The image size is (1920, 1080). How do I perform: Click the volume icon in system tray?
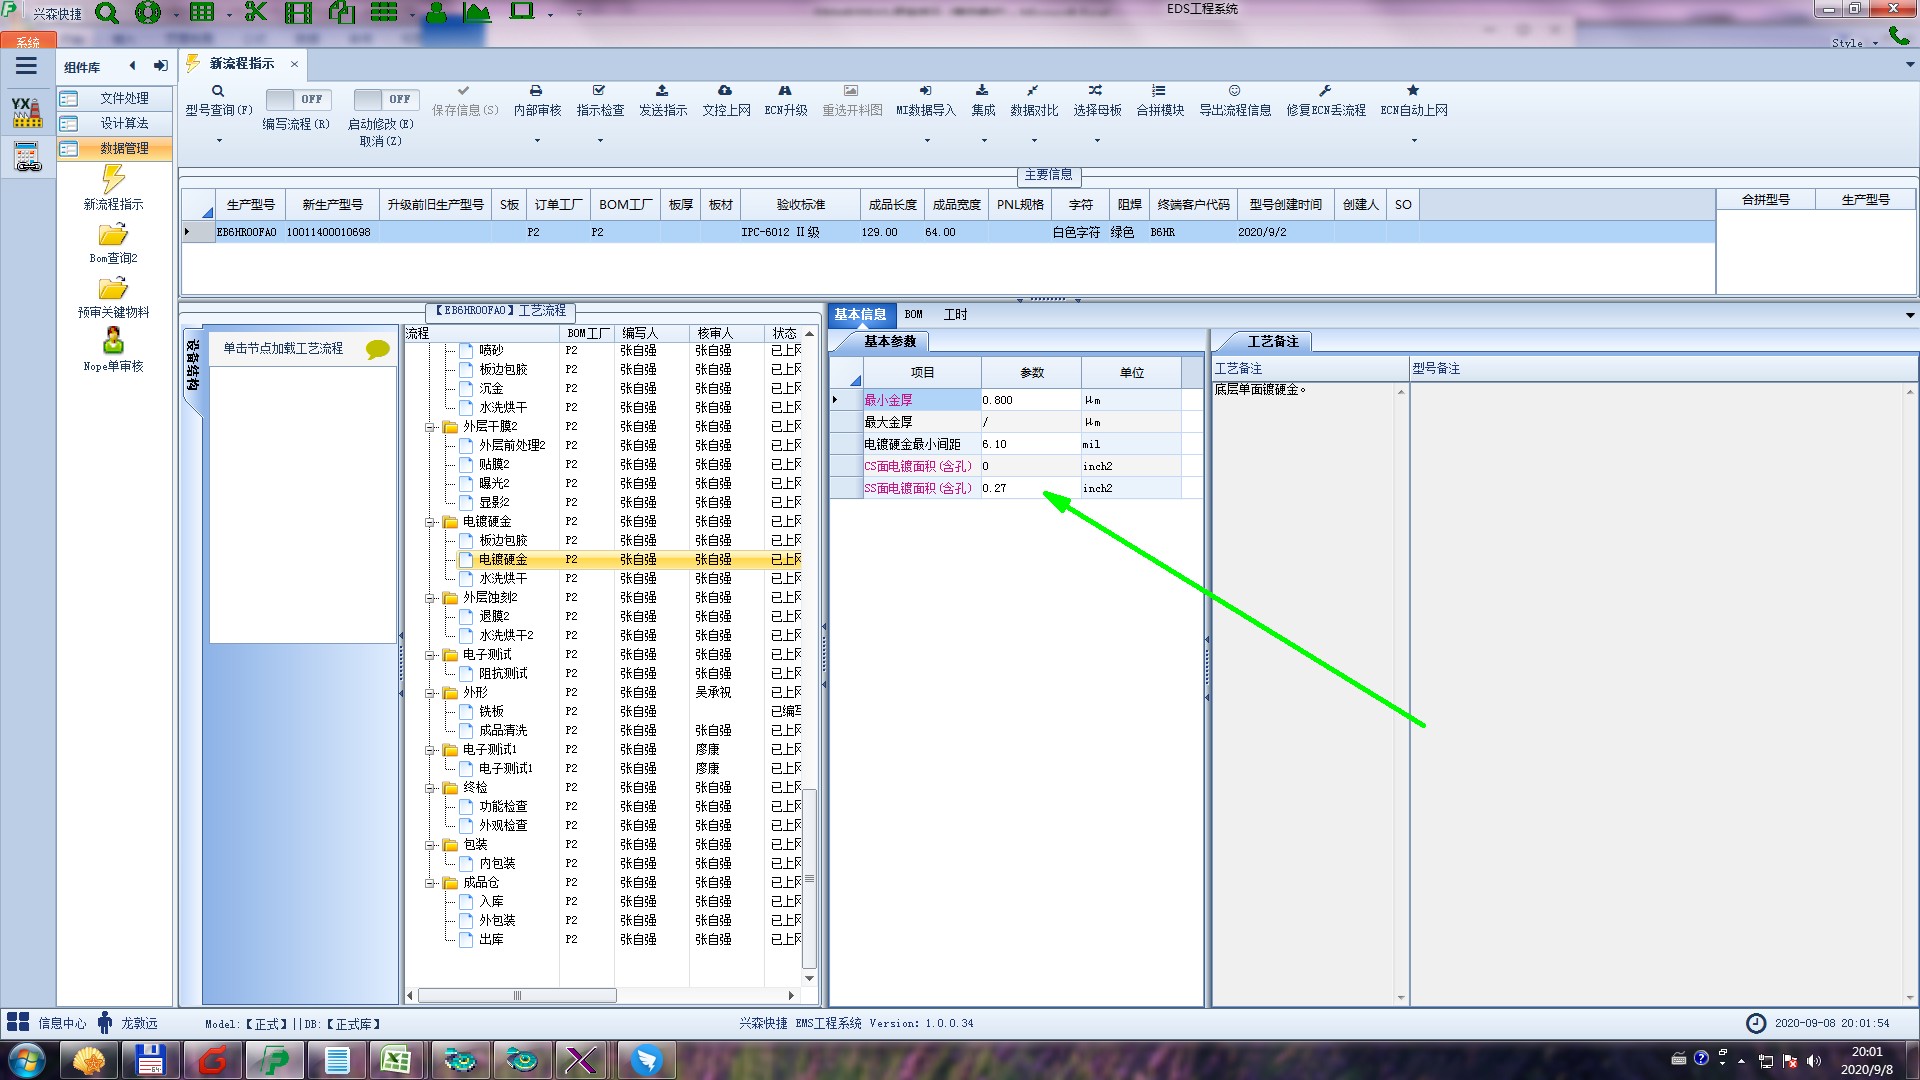tap(1813, 1060)
